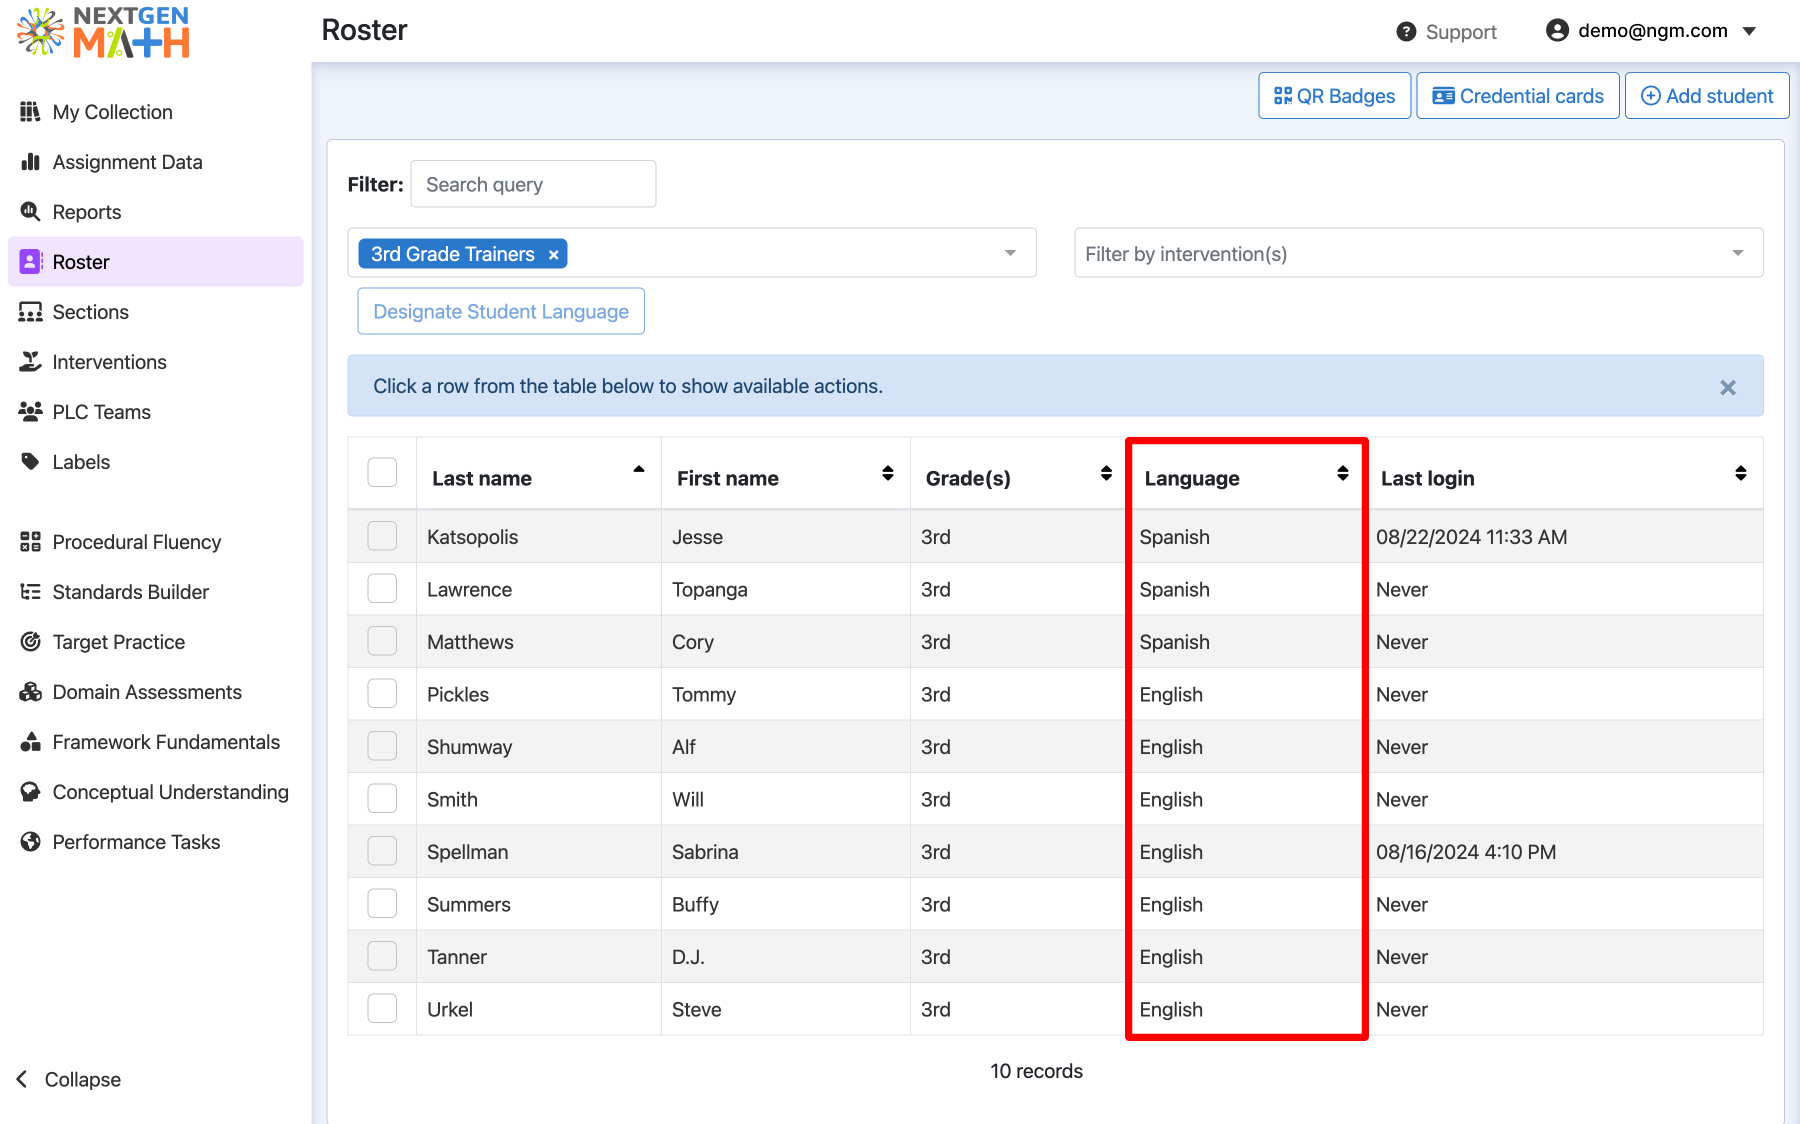Click the Spellman last name cell

[x=538, y=852]
